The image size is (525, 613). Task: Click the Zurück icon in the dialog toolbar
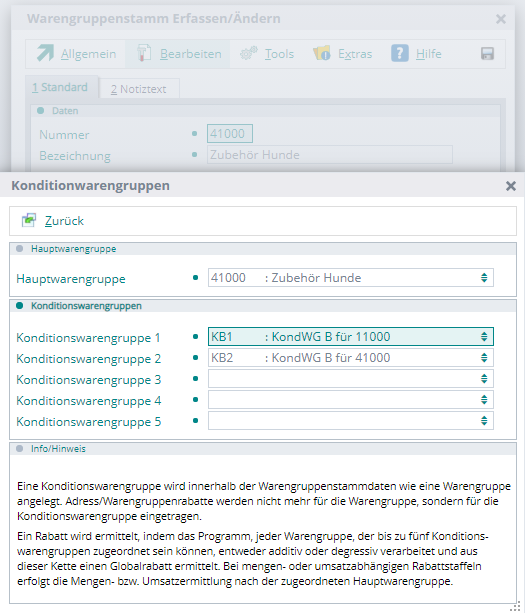pos(29,220)
